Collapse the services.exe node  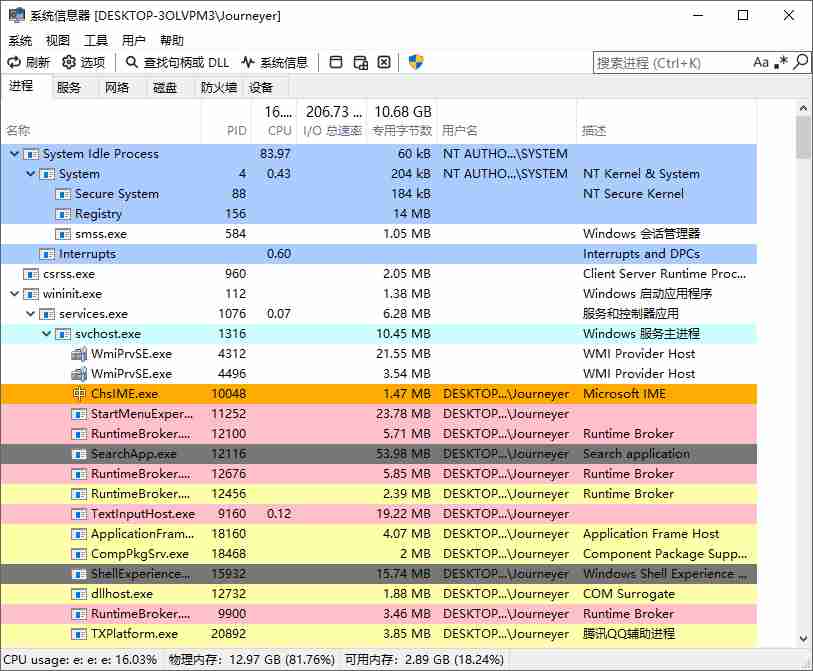pos(31,314)
